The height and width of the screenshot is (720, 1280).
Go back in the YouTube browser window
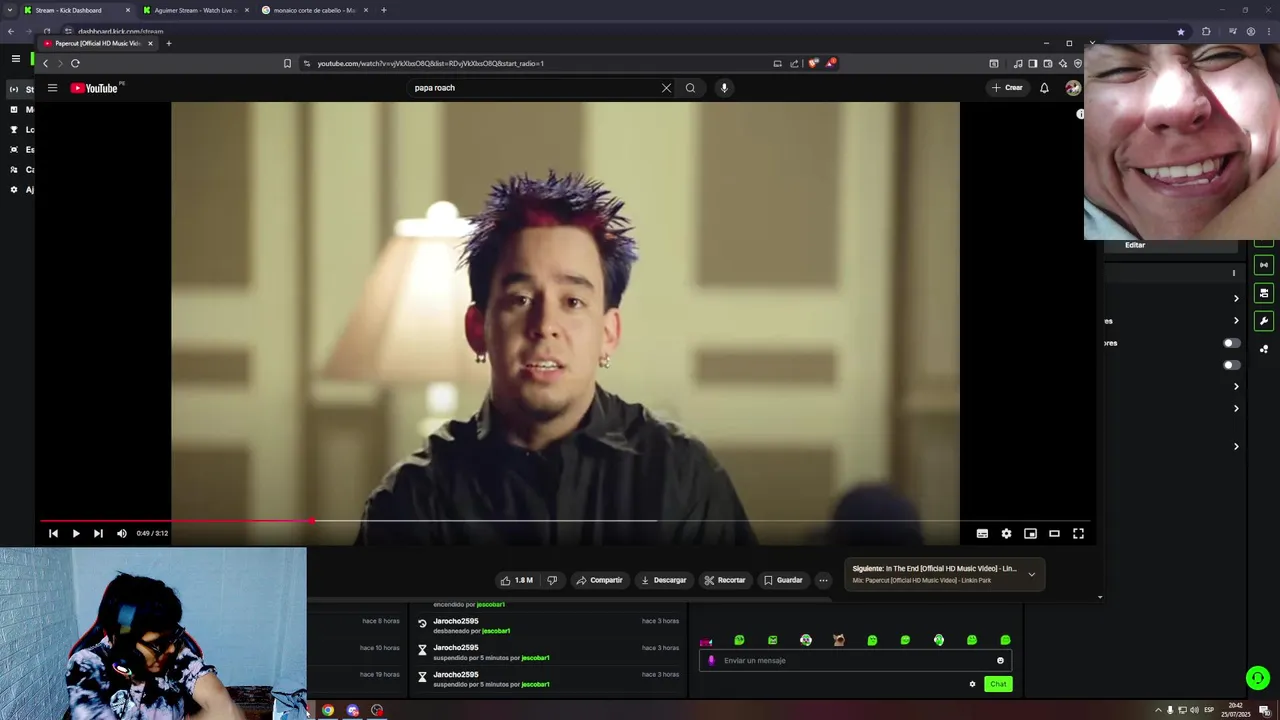coord(45,63)
